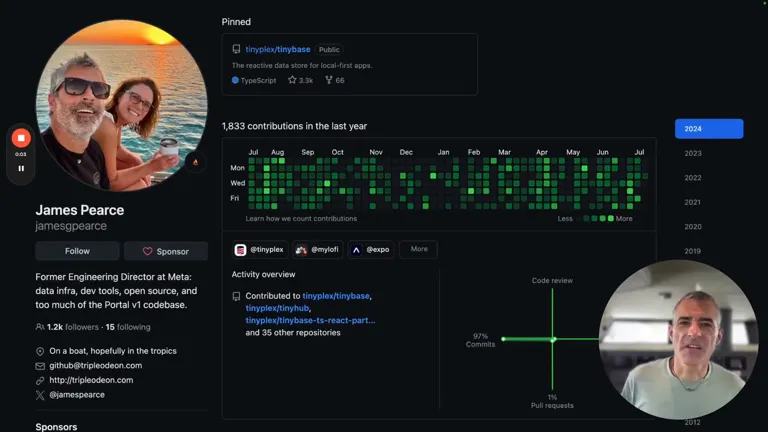Select the 2019 contribution year
This screenshot has width=768, height=432.
693,251
